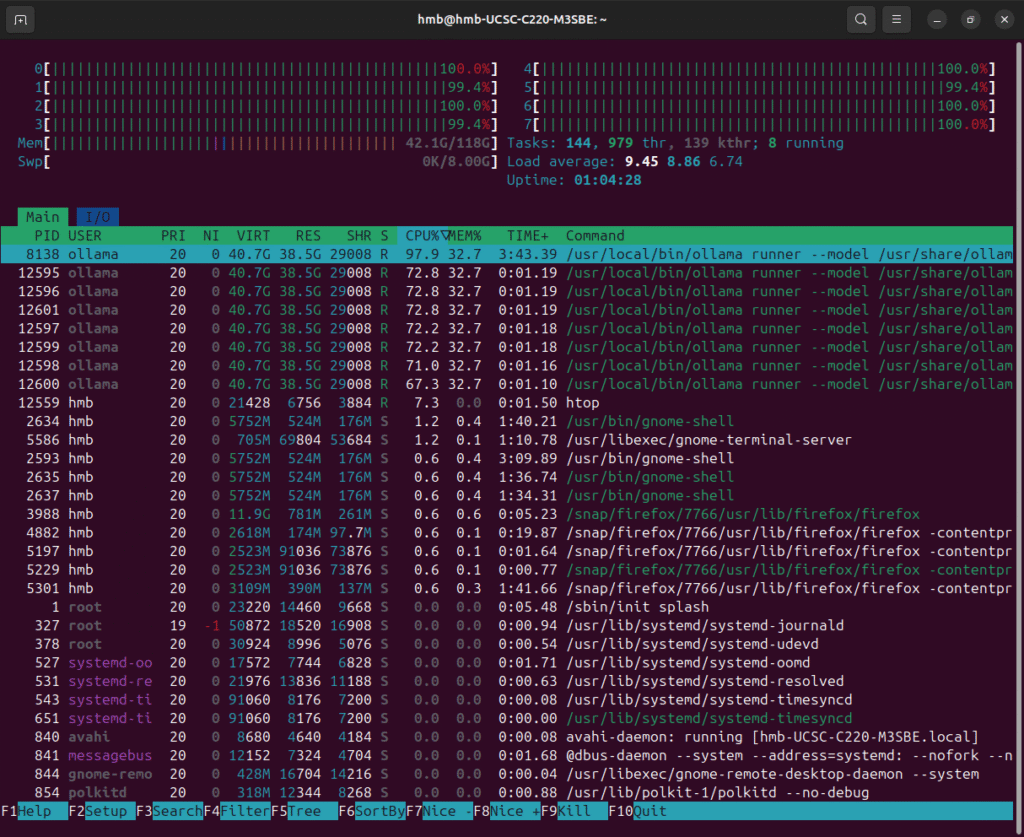The image size is (1024, 837).
Task: Toggle F5 Tree view
Action: (304, 811)
